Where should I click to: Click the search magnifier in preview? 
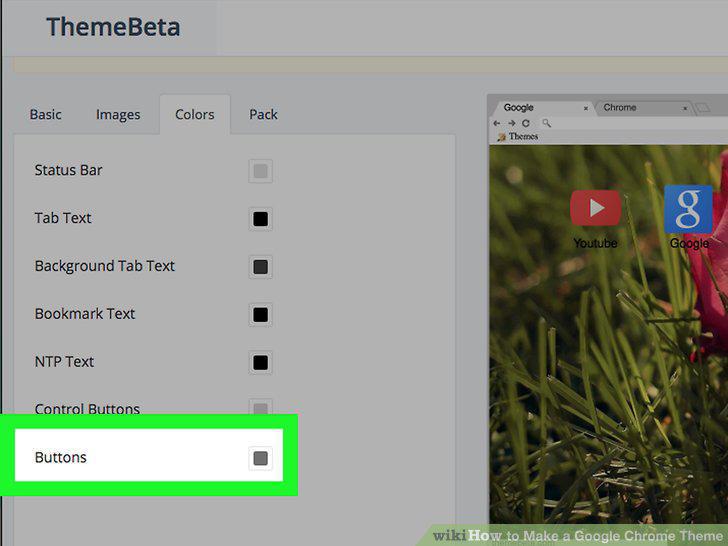click(x=546, y=123)
